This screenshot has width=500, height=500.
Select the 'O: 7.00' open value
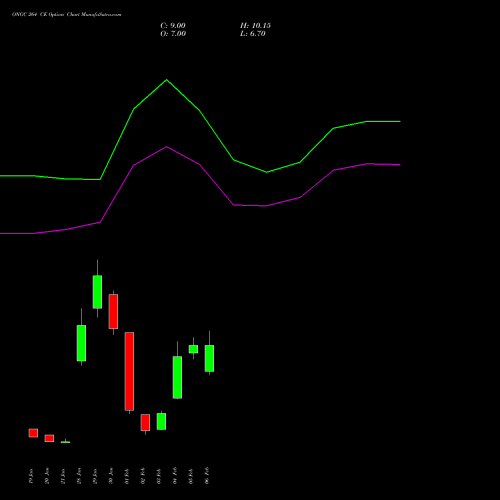click(173, 34)
